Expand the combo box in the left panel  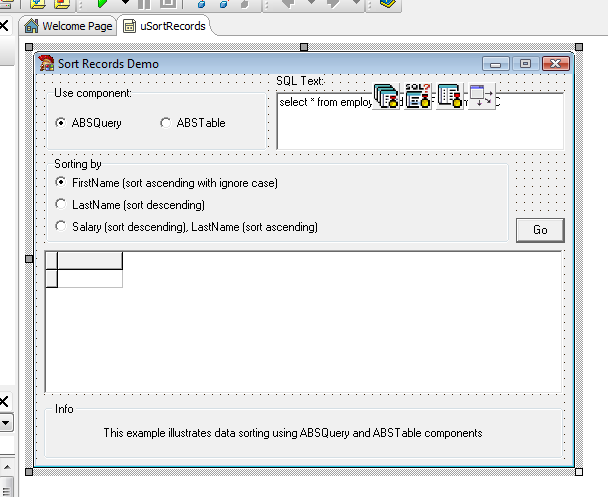[x=5, y=423]
